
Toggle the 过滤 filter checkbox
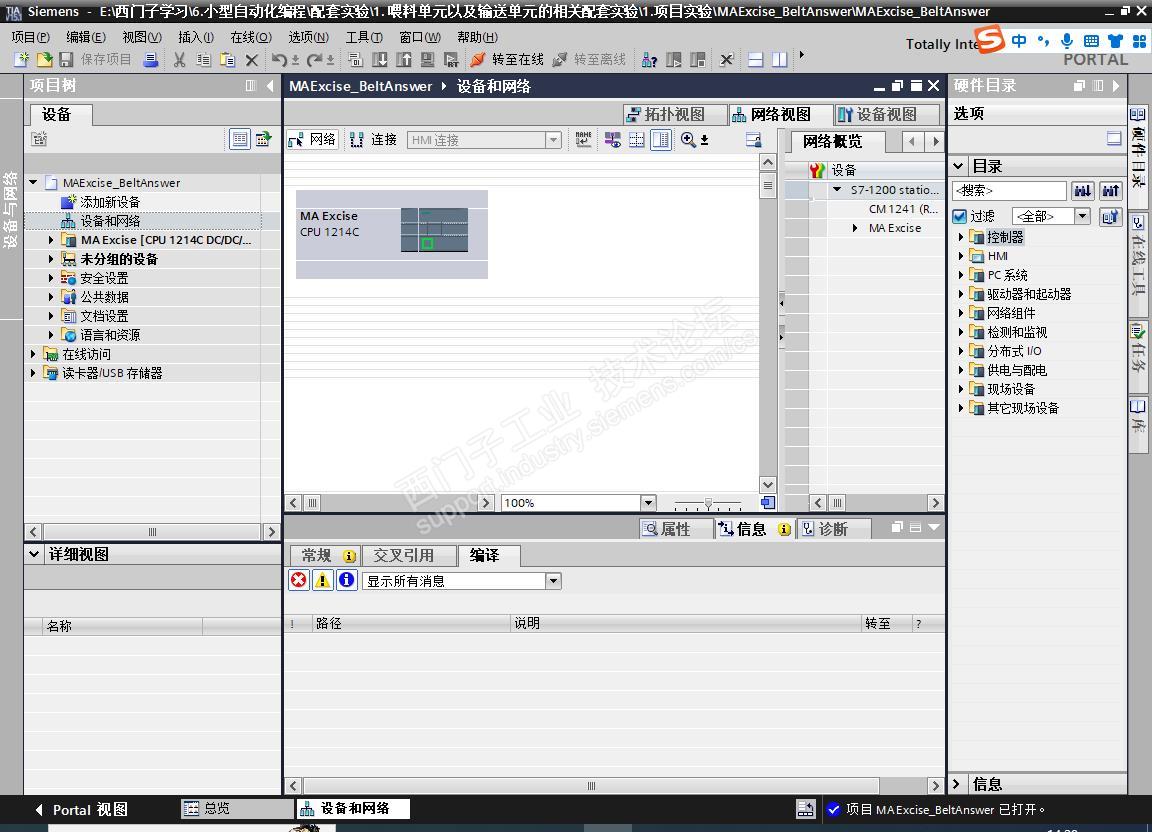pos(960,216)
